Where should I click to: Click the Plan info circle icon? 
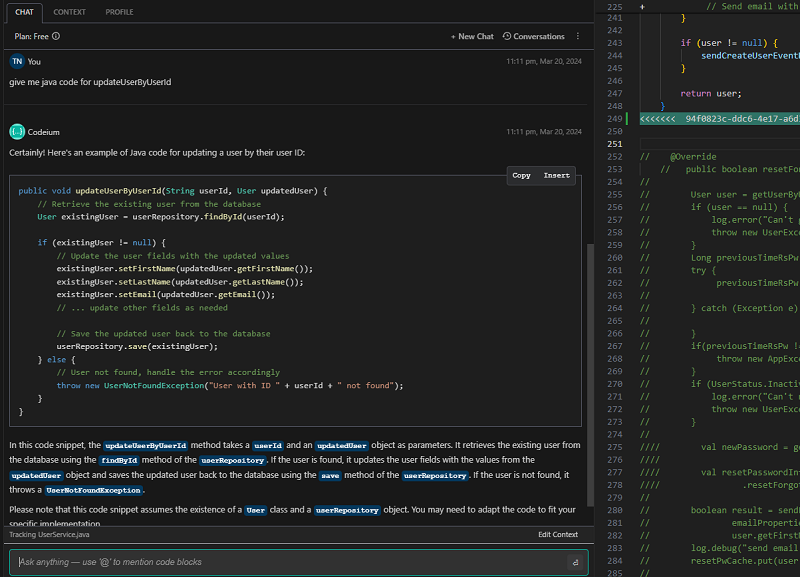point(56,36)
